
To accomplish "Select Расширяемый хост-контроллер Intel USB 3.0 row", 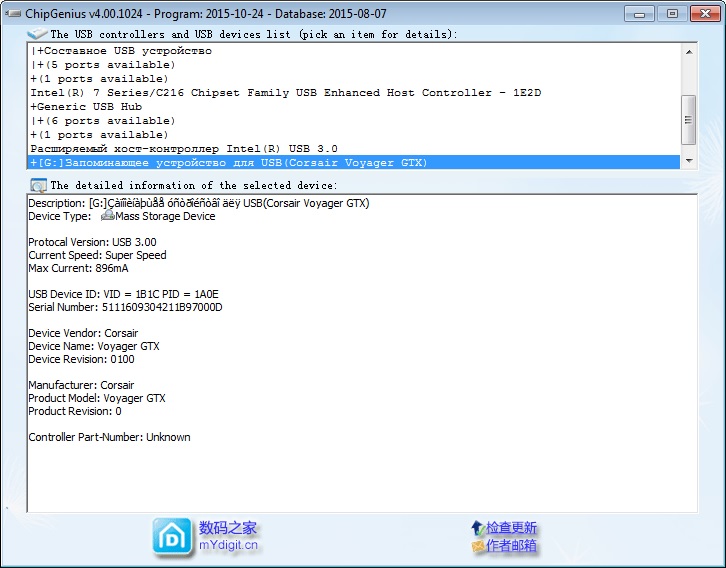I will coord(353,149).
